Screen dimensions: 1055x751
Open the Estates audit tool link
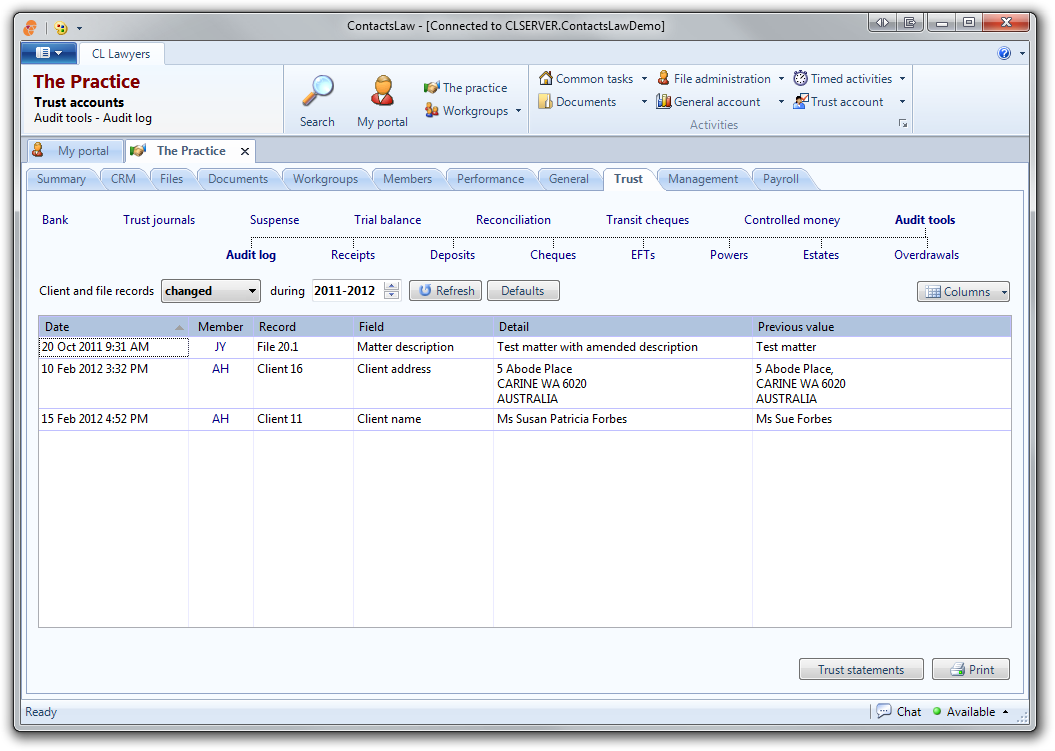(x=821, y=255)
